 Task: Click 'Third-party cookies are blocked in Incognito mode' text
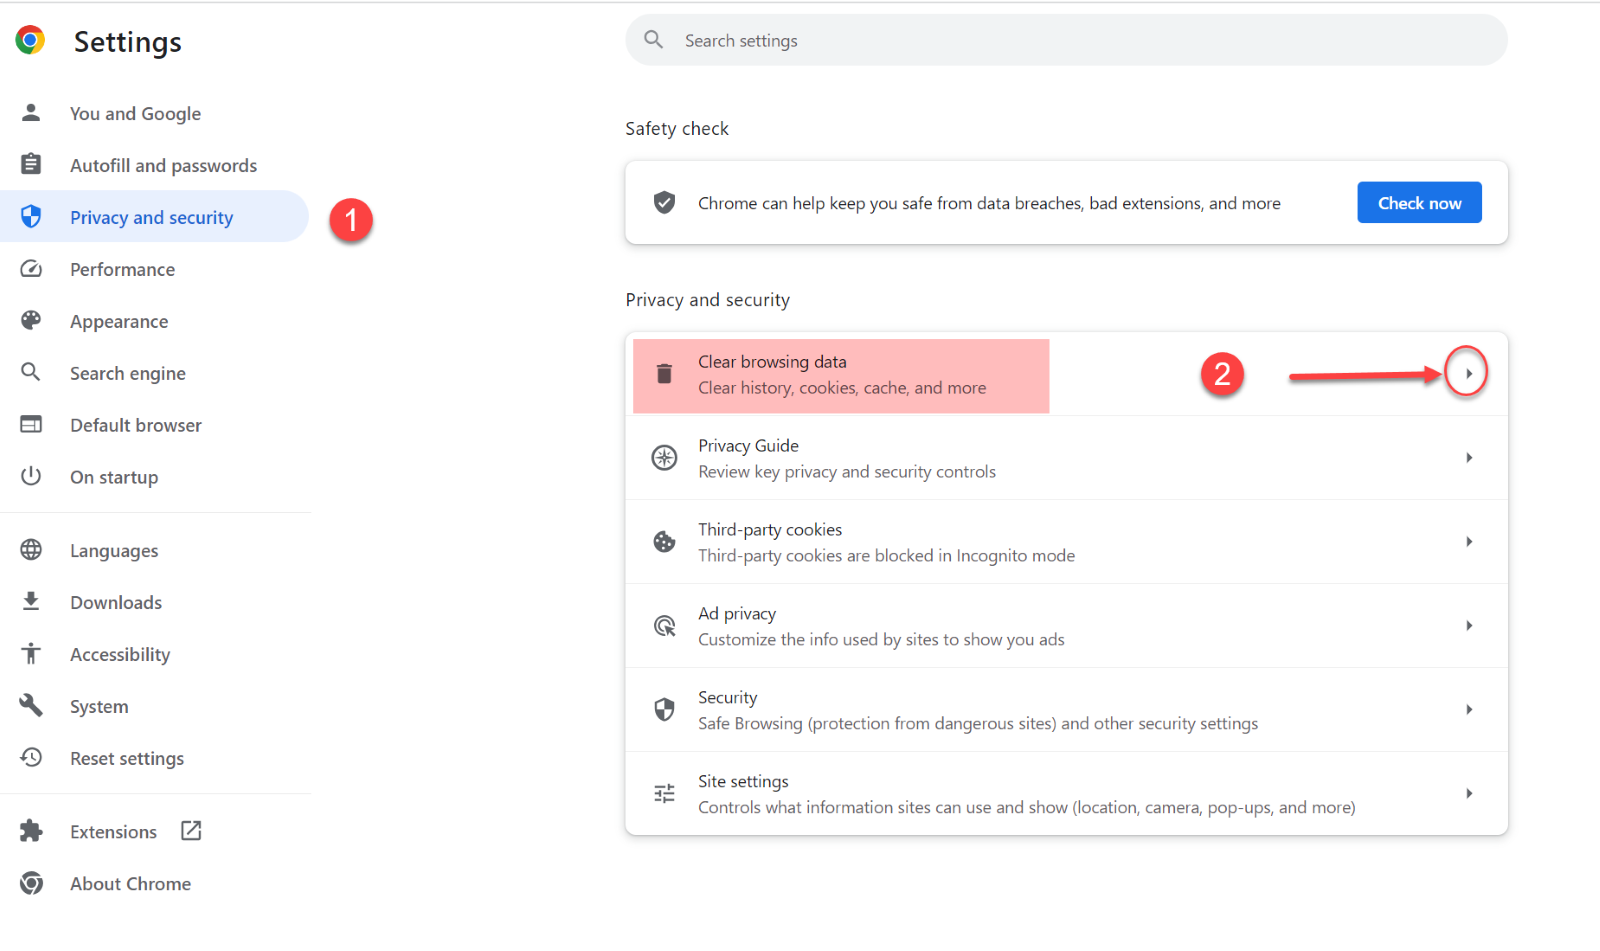point(886,555)
